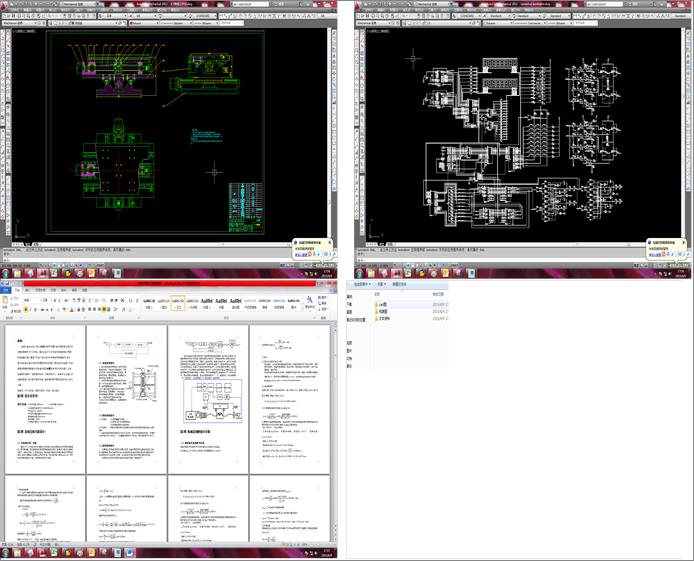
Task: Select 下载 in Explorer navigation pane
Action: [349, 304]
